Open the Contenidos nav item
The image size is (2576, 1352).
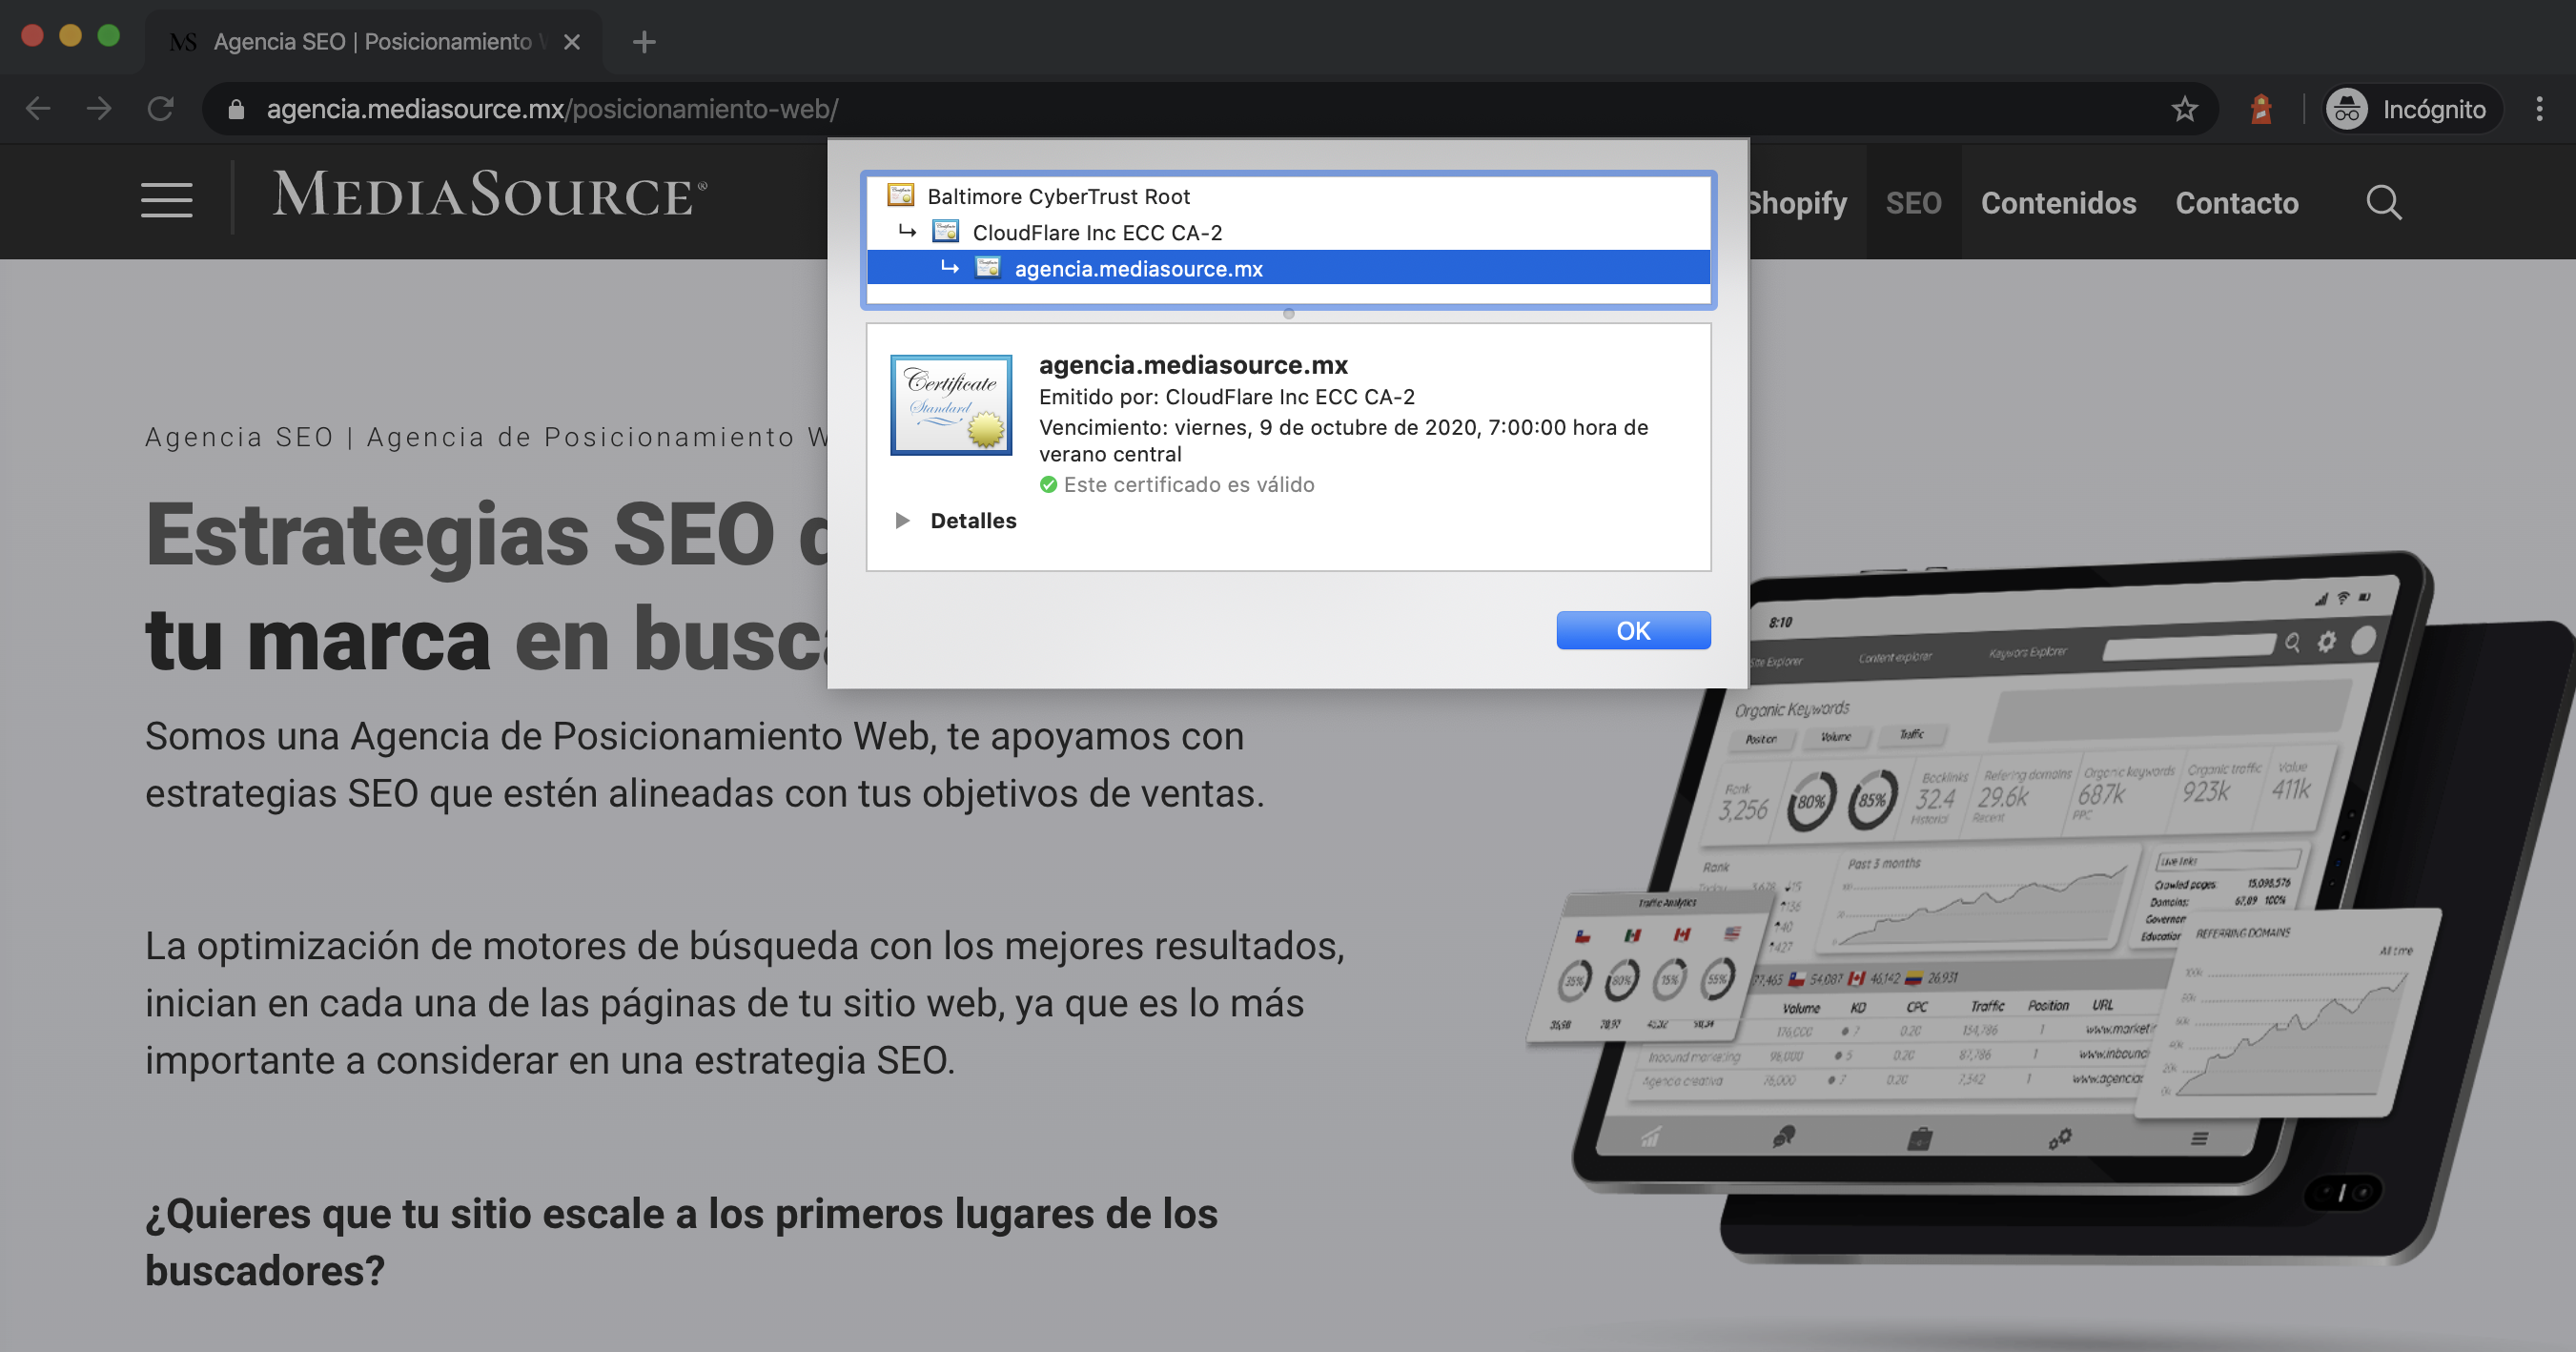pos(2058,203)
